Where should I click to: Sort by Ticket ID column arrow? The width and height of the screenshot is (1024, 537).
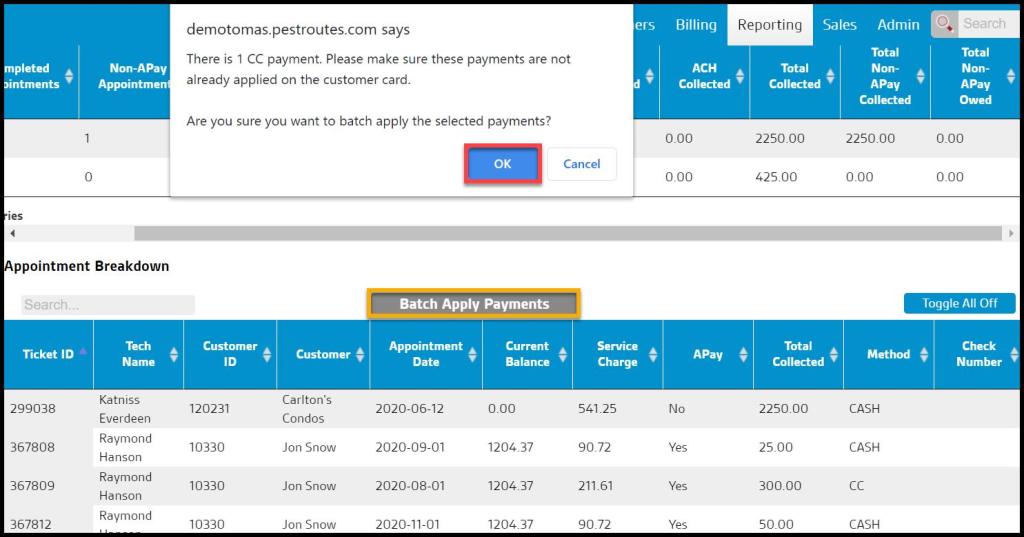[82, 352]
